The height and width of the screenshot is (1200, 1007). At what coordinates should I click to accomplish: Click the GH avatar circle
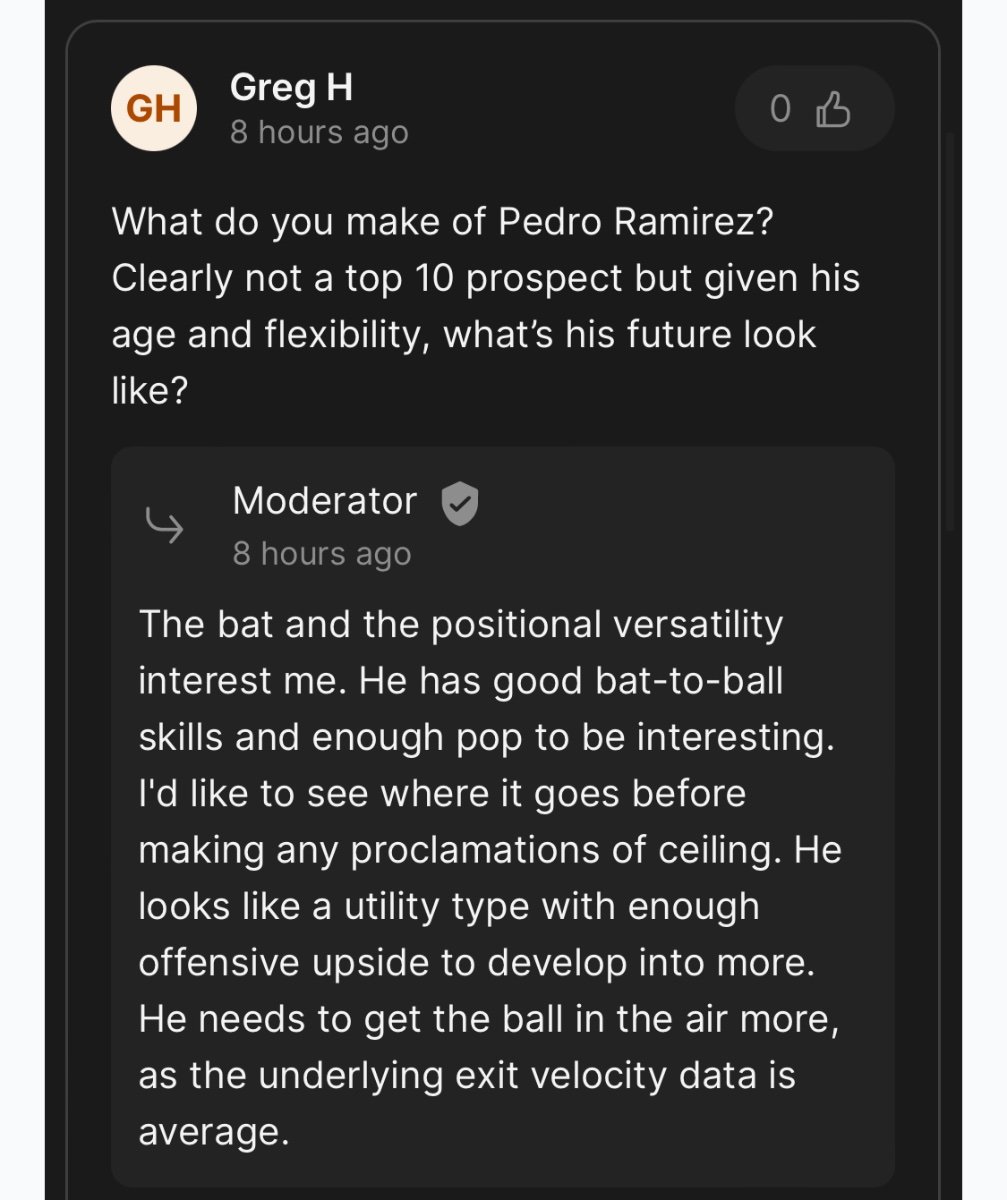[152, 108]
